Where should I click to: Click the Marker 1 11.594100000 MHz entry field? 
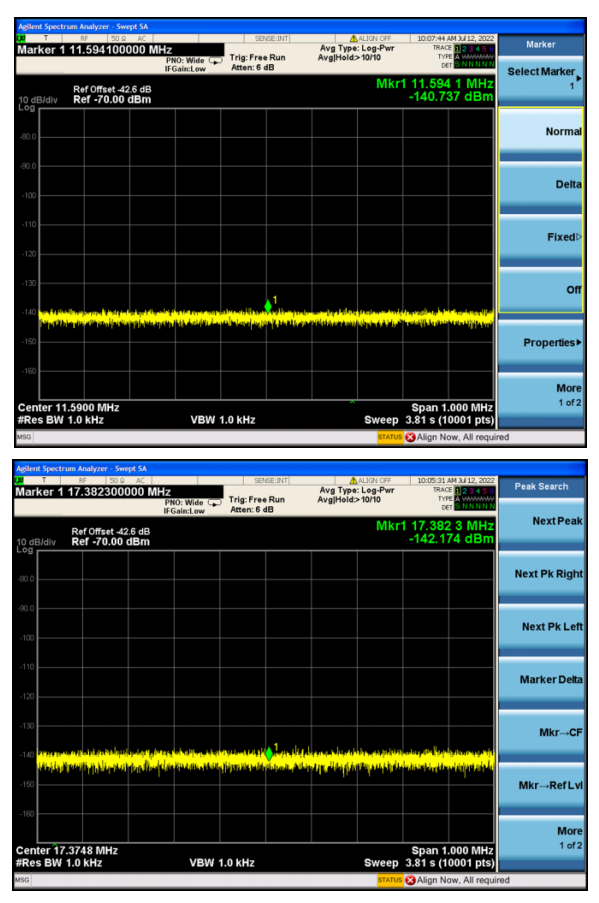pos(120,50)
